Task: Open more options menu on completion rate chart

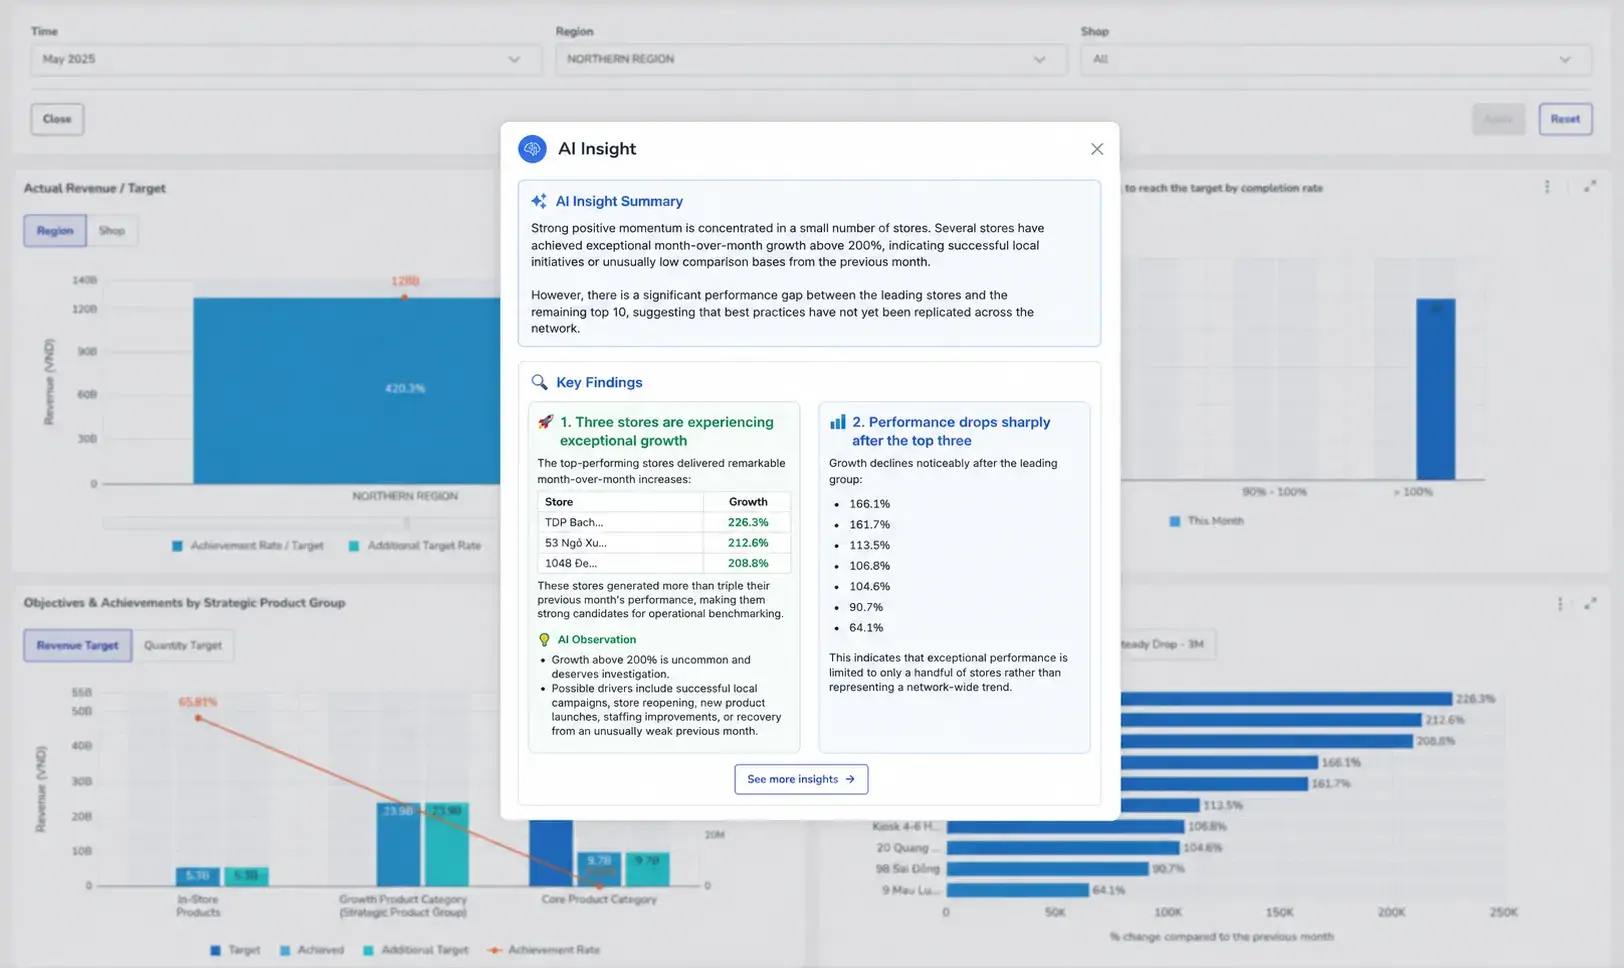Action: [x=1547, y=187]
